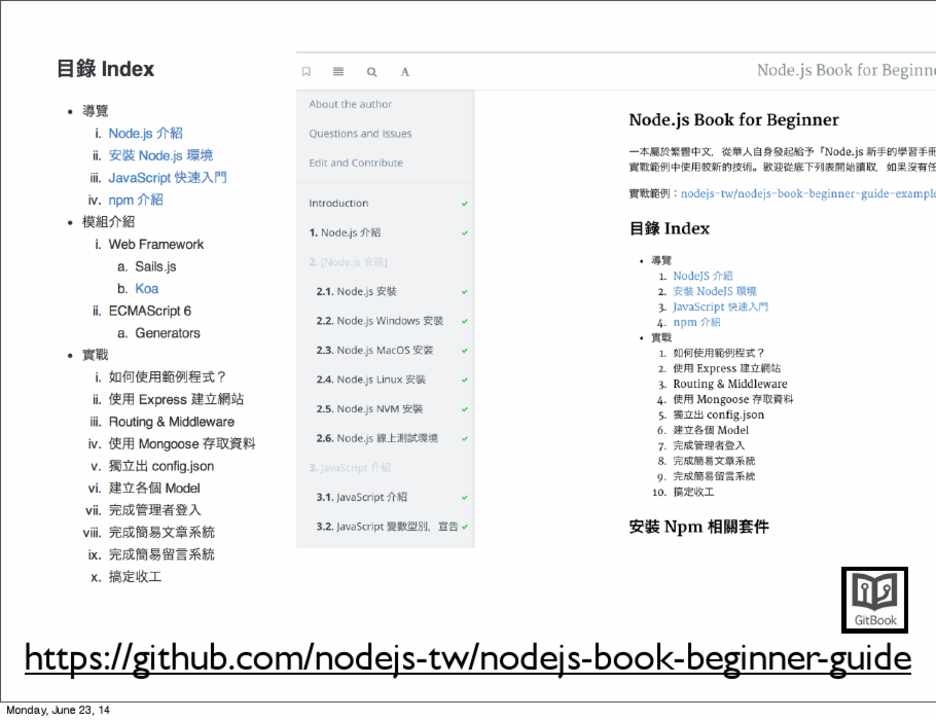Click the green checkmark beside Introduction
The image size is (936, 720).
pyautogui.click(x=465, y=203)
